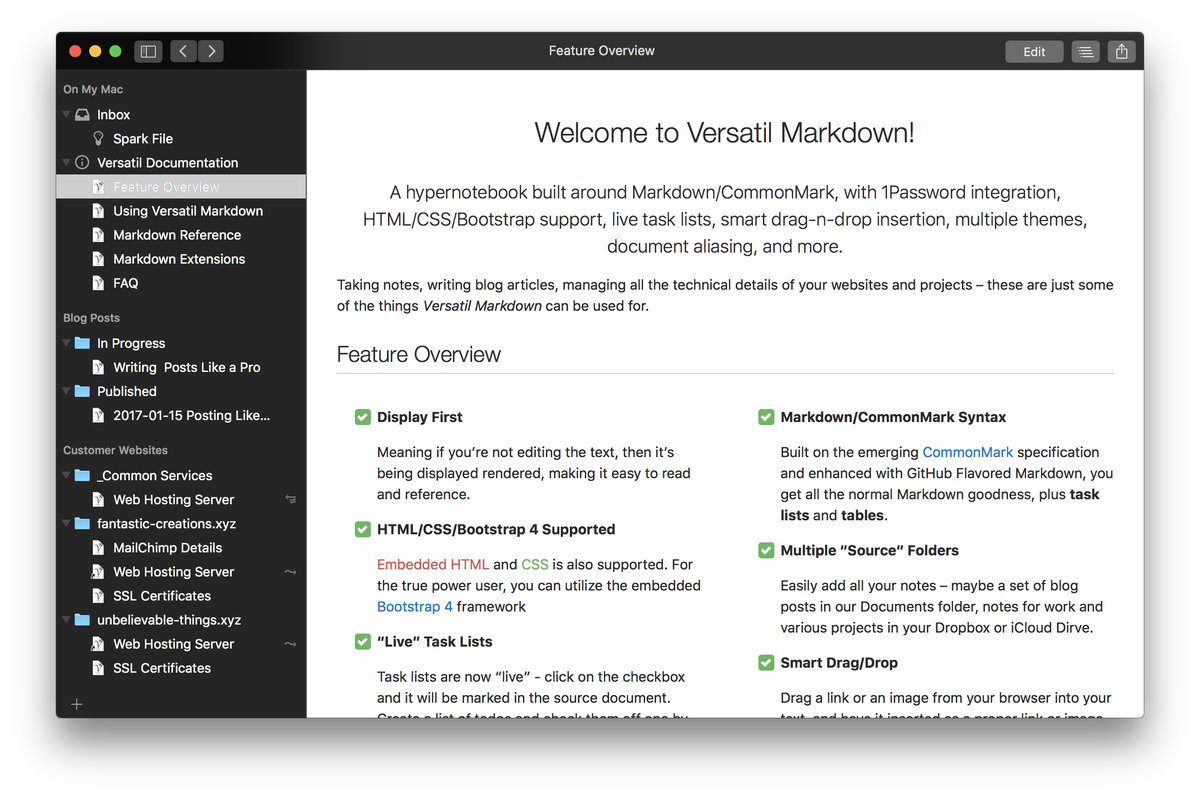
Task: Click document icon beside 2017-01-15 Posting Like
Action: [x=98, y=415]
